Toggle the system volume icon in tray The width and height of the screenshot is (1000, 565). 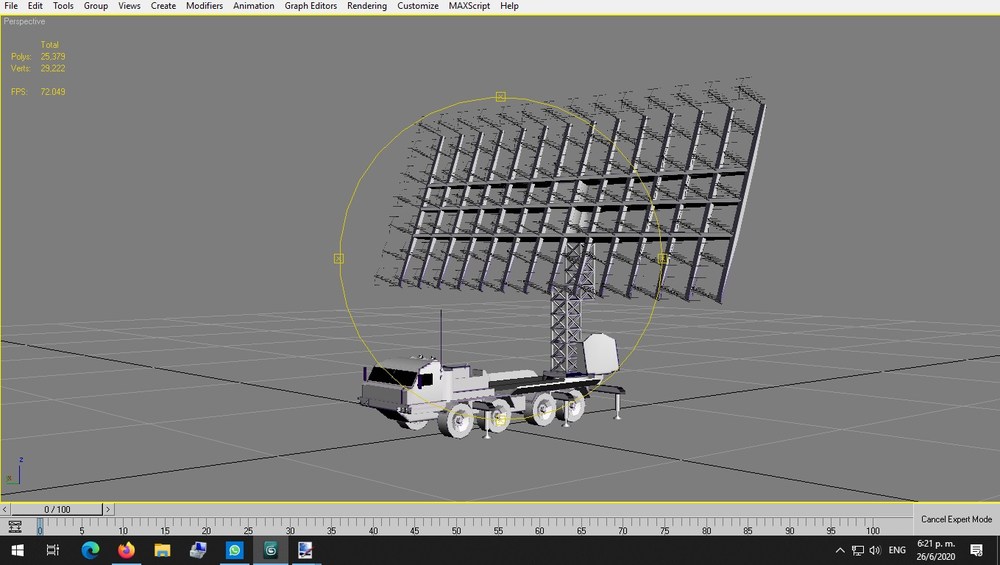coord(874,550)
